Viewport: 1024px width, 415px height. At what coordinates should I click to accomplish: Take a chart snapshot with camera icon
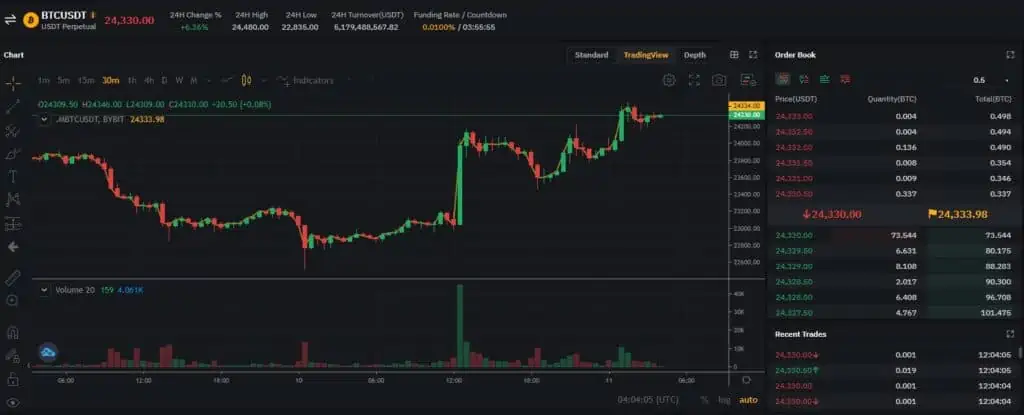click(719, 80)
